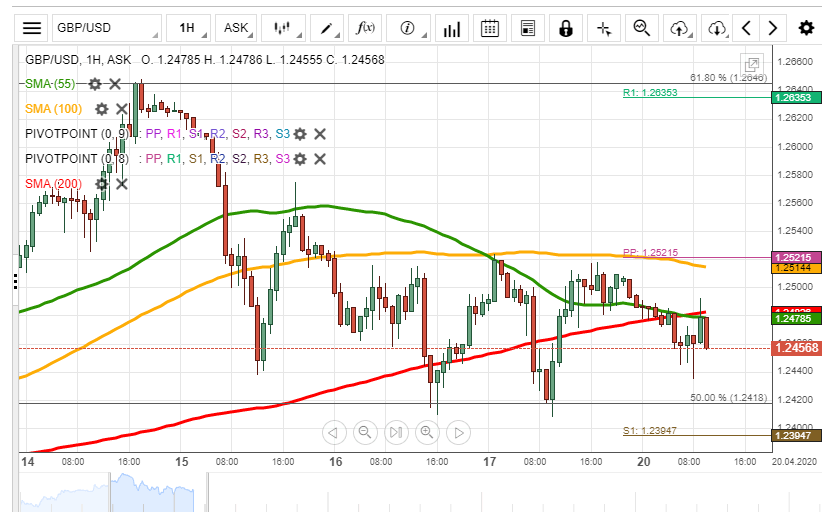Click the SMA (55) legend label
Viewport: 831px width, 526px height.
click(50, 84)
